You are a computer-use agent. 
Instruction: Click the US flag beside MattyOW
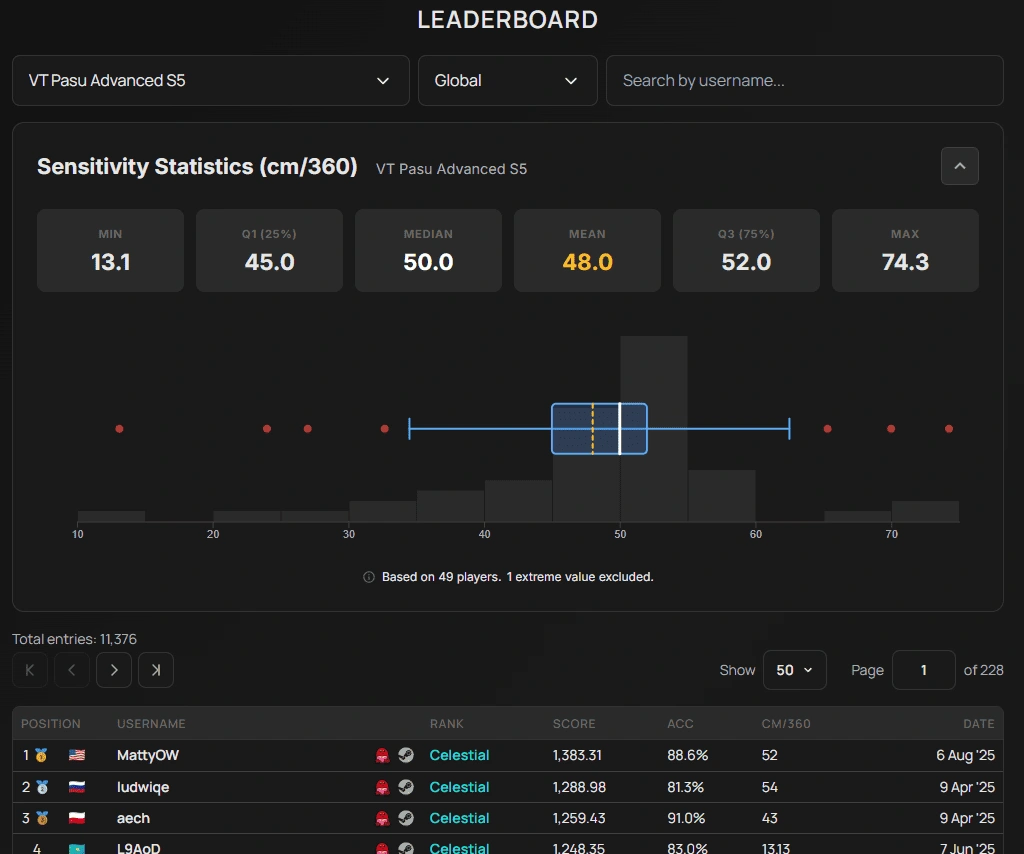(74, 755)
